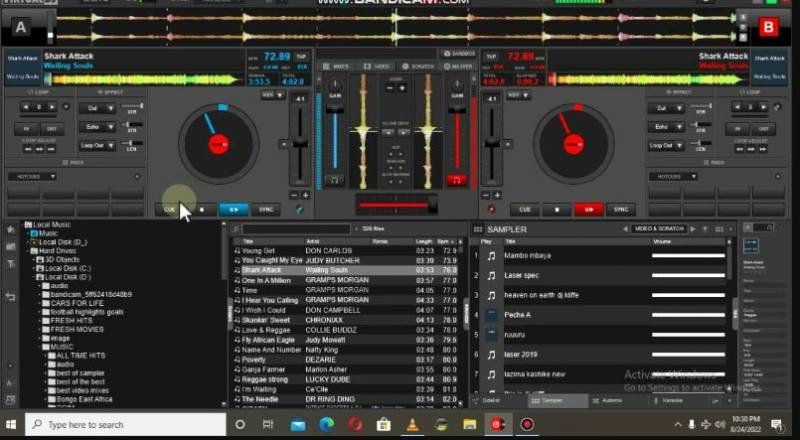Viewport: 800px width, 440px height.
Task: Open FRESH HITS folder in tree
Action: (x=71, y=321)
